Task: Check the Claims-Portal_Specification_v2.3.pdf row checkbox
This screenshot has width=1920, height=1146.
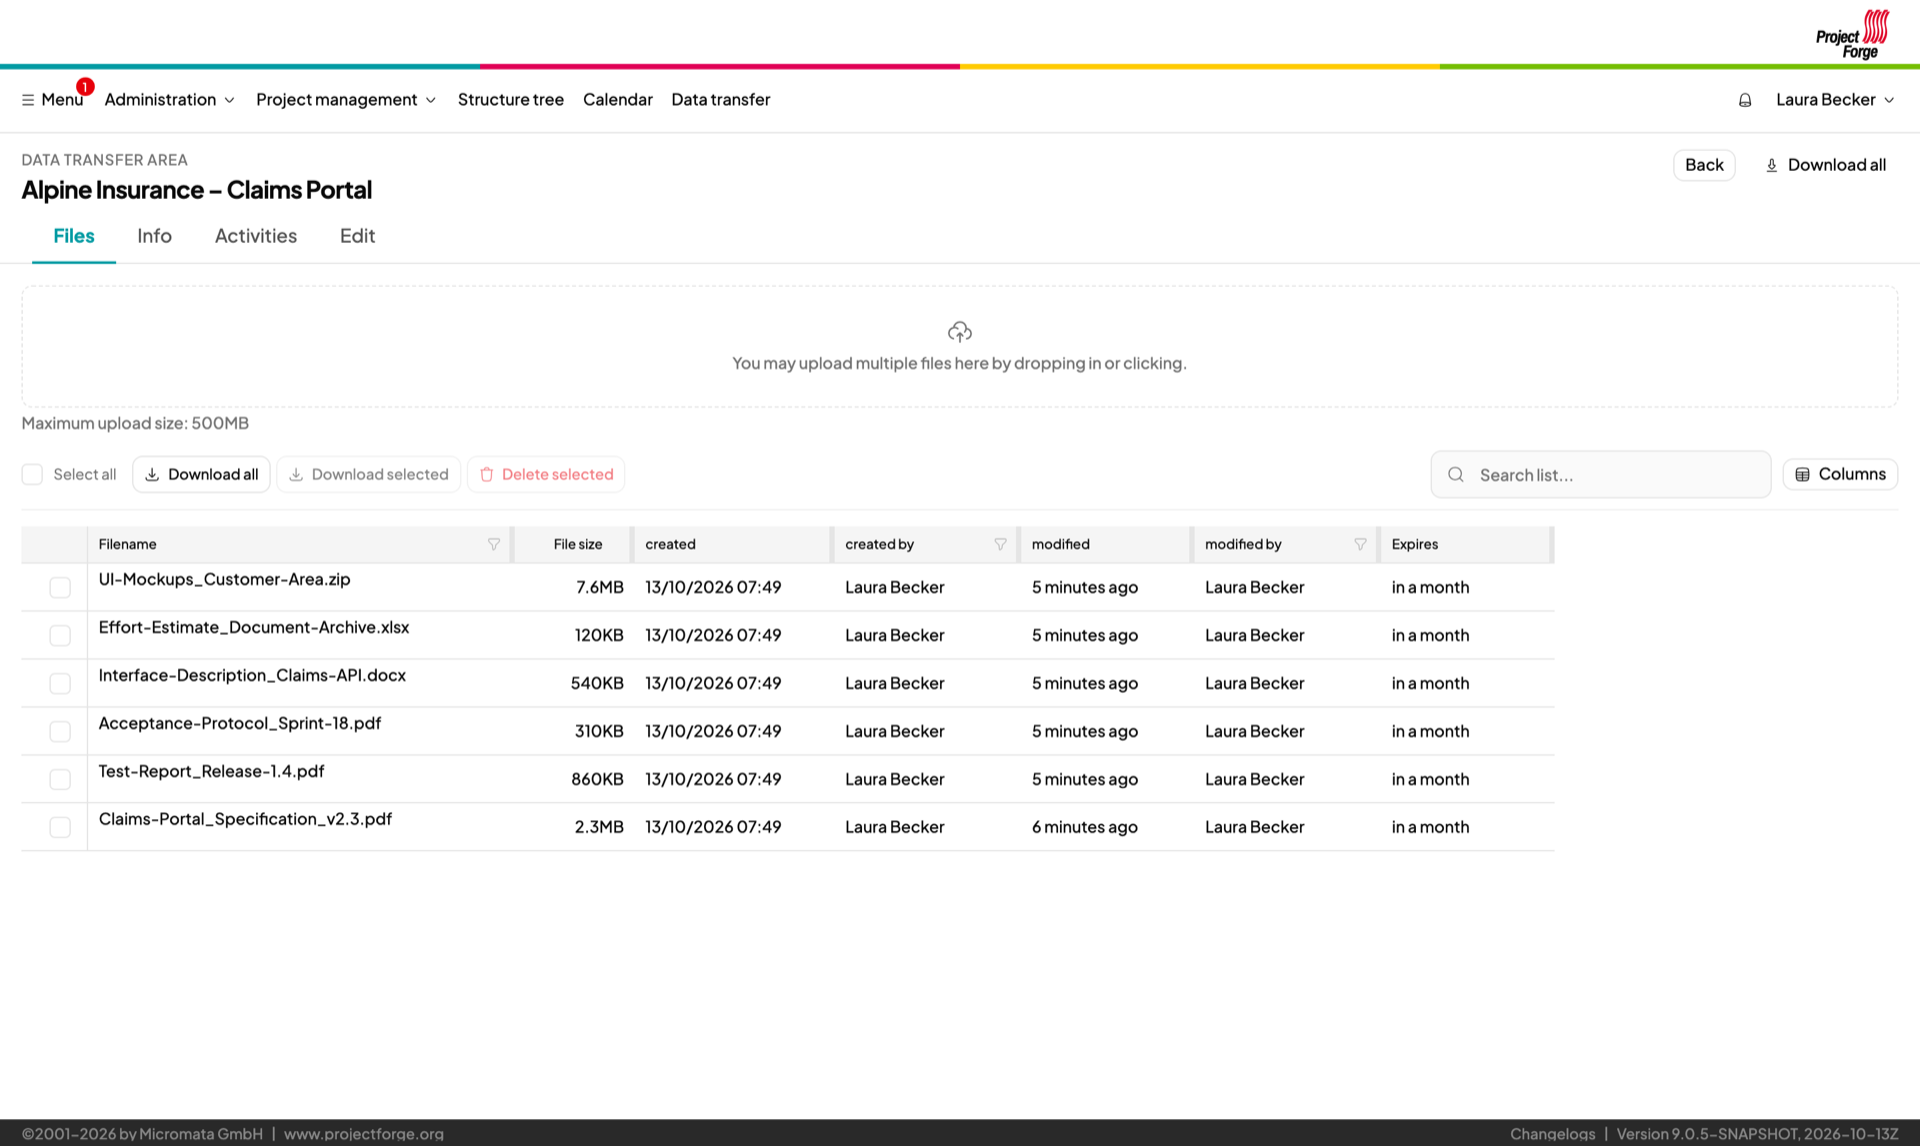Action: pos(60,827)
